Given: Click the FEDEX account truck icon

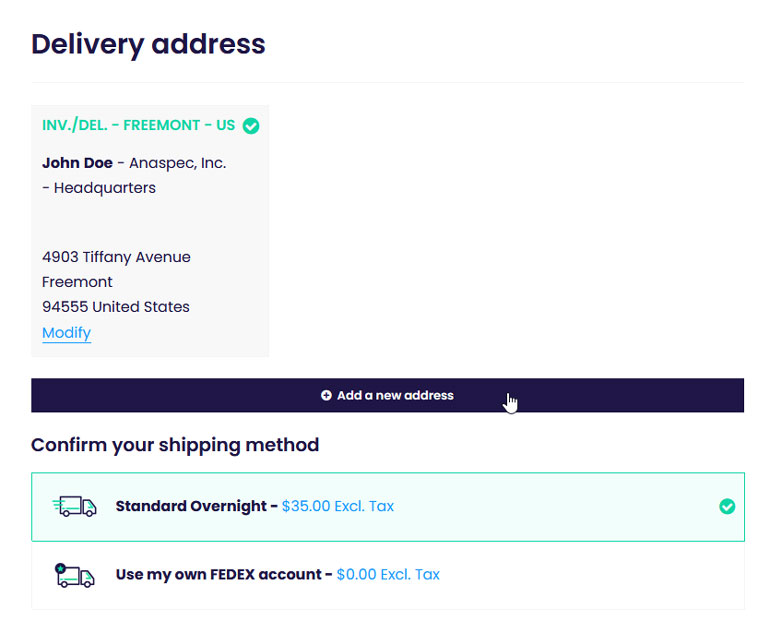Looking at the screenshot, I should point(75,575).
